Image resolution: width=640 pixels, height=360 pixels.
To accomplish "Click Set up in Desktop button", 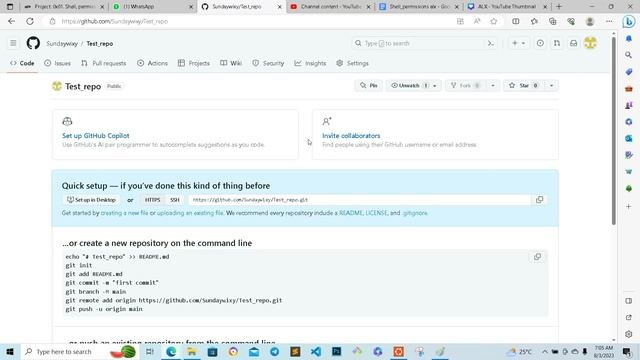I will (x=91, y=200).
